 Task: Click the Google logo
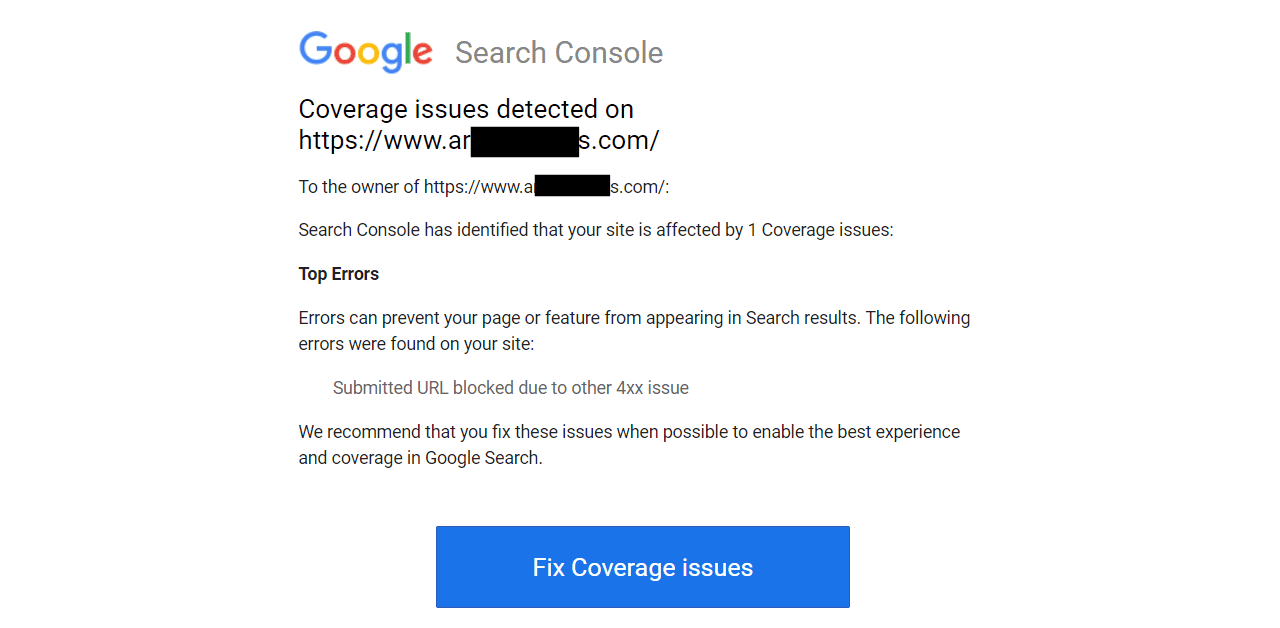[x=366, y=52]
